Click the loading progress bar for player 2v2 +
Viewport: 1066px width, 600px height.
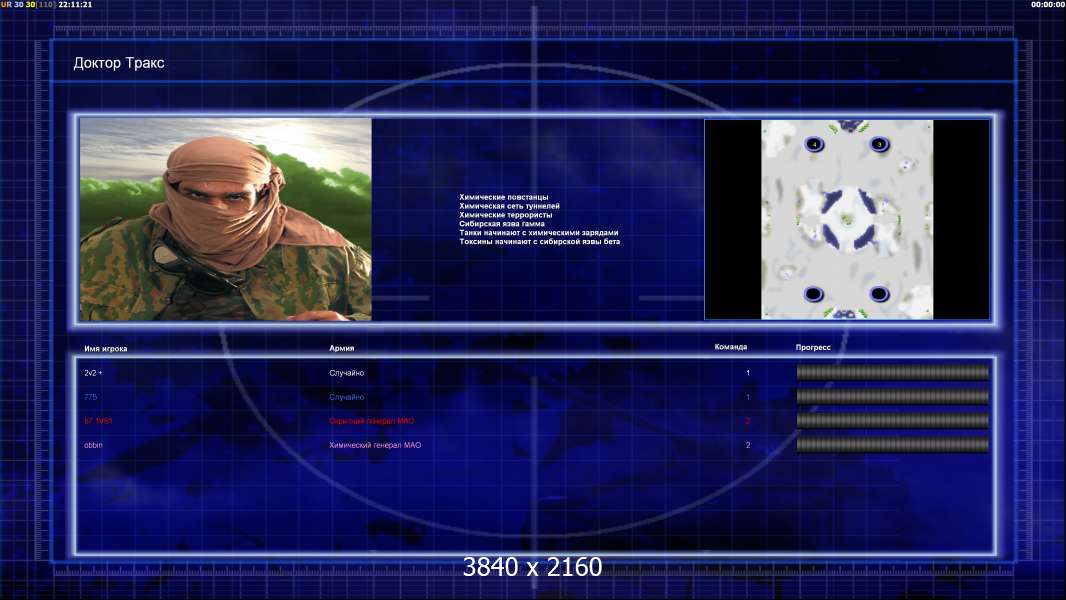click(893, 372)
